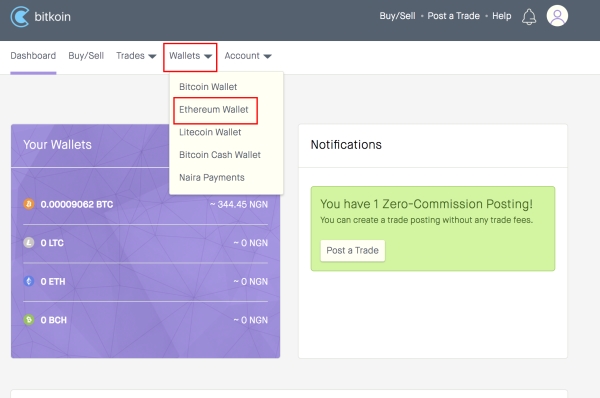This screenshot has height=398, width=600.
Task: Click Post a Trade link in header
Action: click(453, 16)
